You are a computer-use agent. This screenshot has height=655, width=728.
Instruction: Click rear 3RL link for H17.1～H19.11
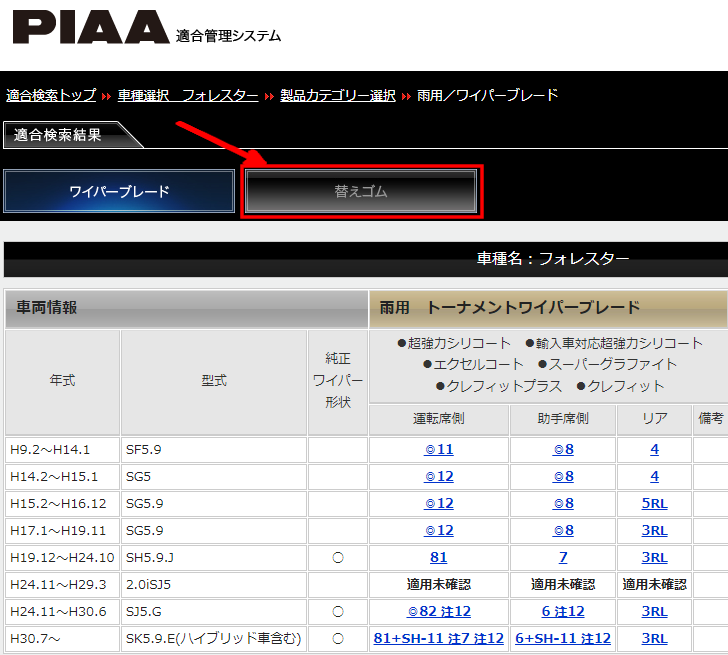tap(654, 531)
